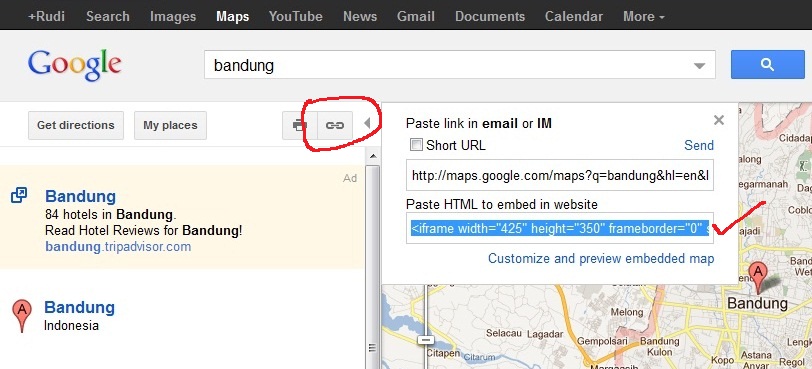Open bandung.tripadvisor.com link
This screenshot has height=369, width=812.
(x=118, y=246)
